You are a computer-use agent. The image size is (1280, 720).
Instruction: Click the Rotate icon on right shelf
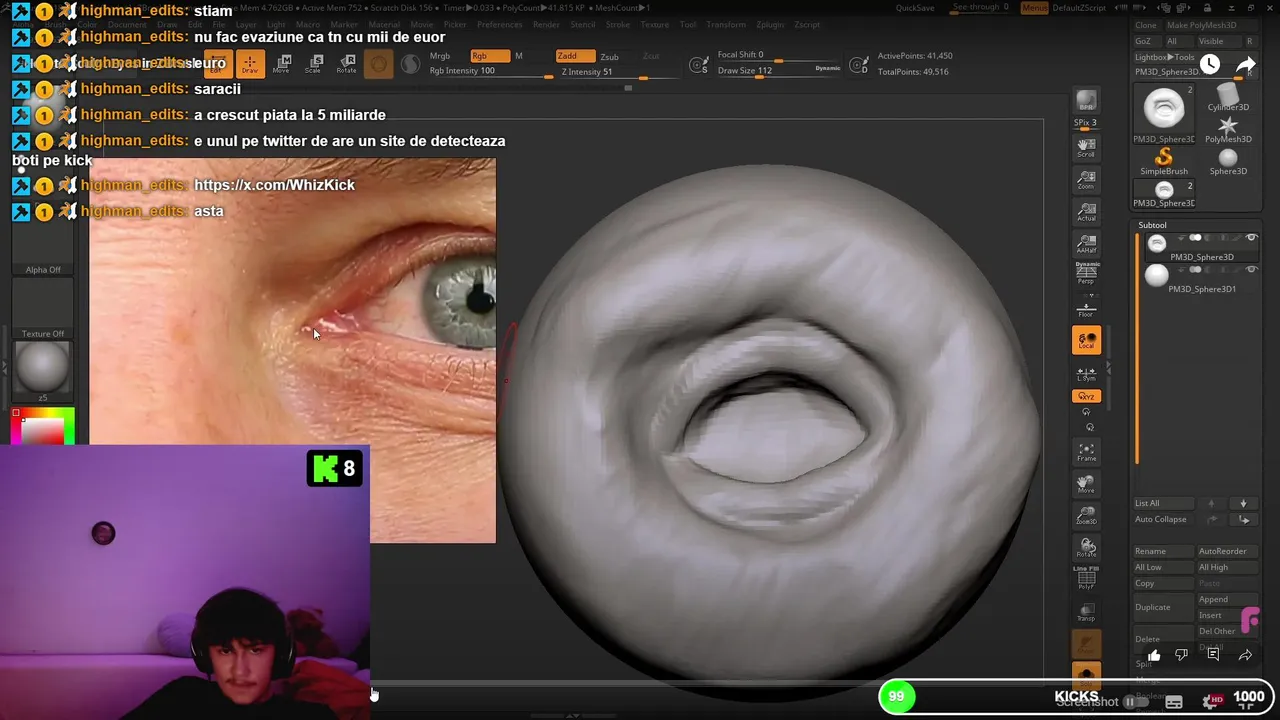pos(1086,548)
